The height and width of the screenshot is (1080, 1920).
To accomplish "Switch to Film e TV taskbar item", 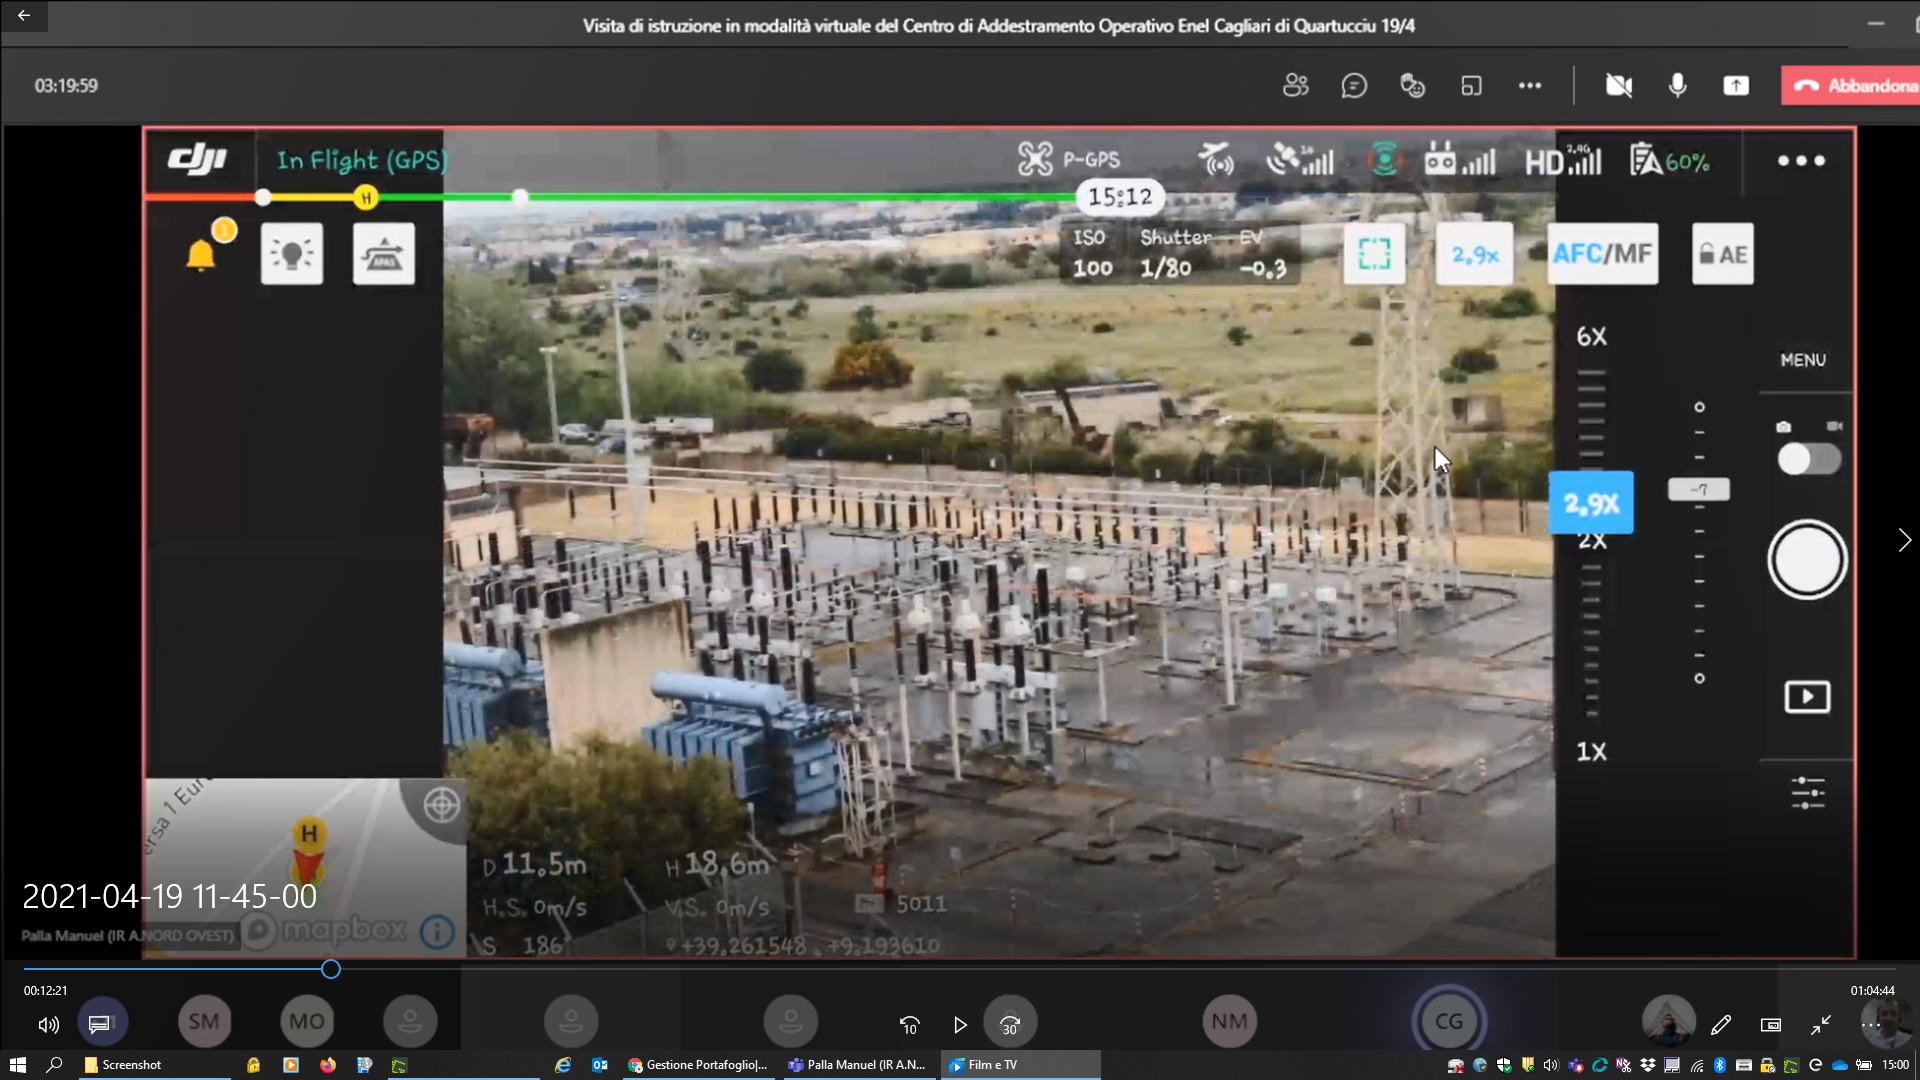I will tap(1020, 1065).
